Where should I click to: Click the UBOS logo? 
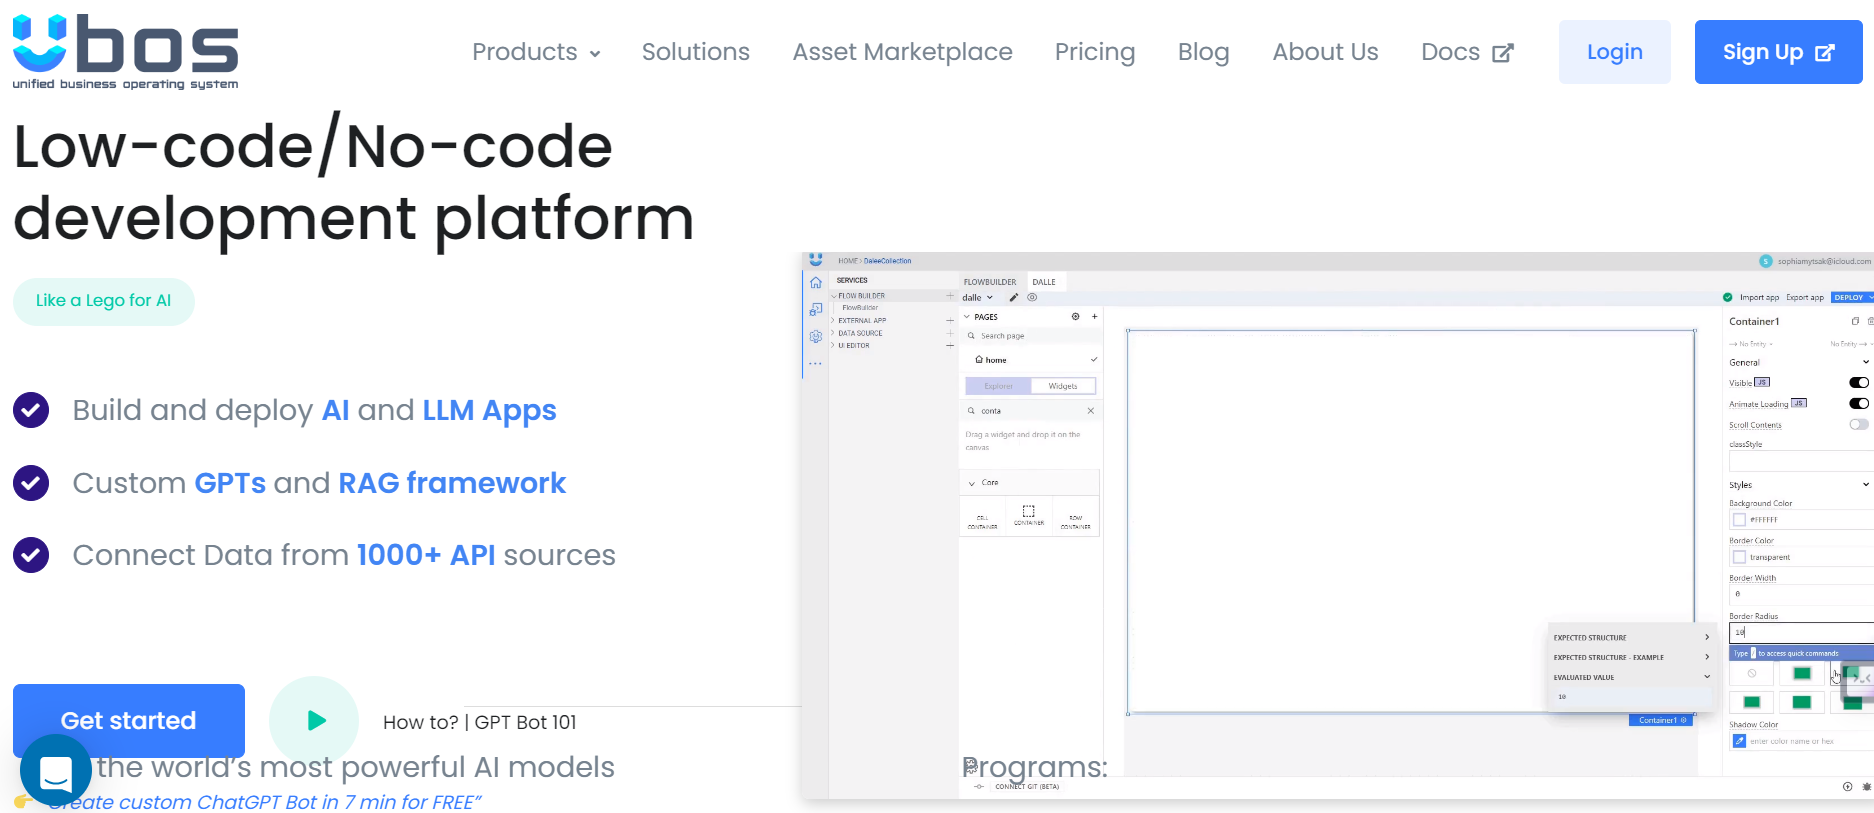pyautogui.click(x=125, y=52)
